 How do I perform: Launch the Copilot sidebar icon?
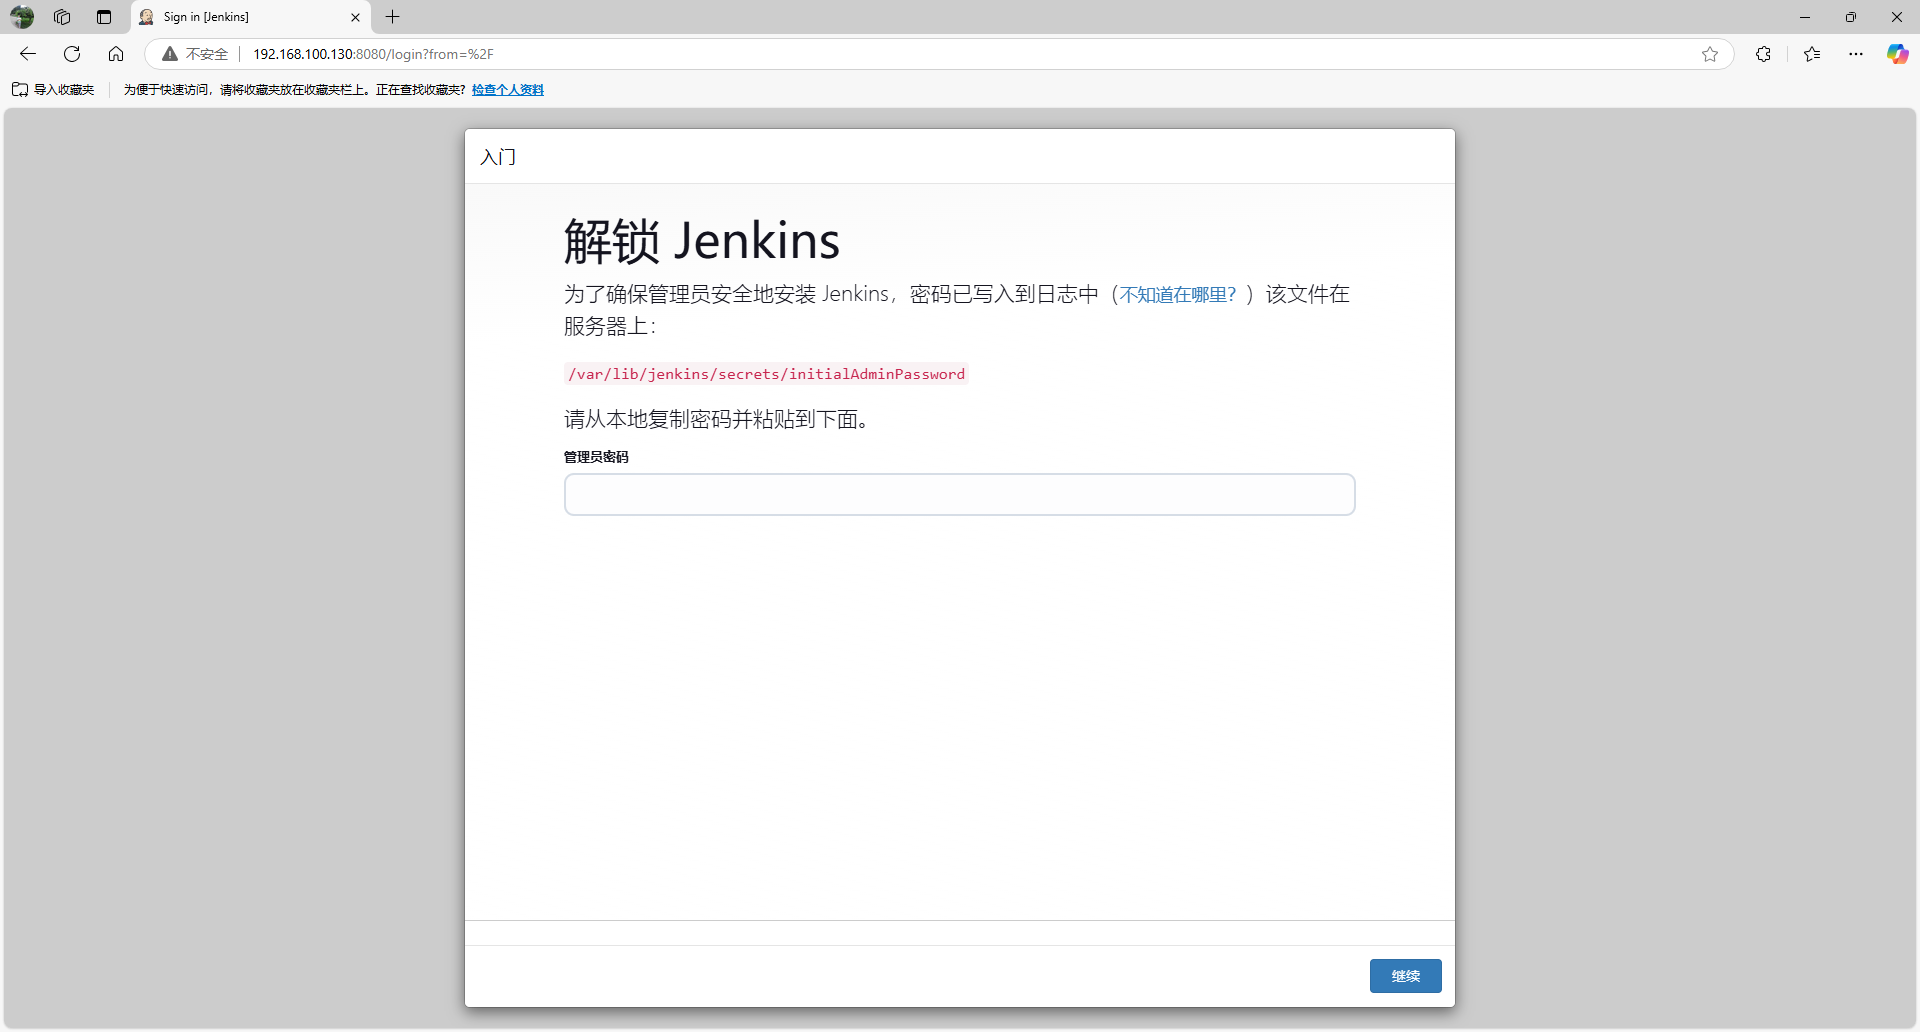click(1897, 54)
